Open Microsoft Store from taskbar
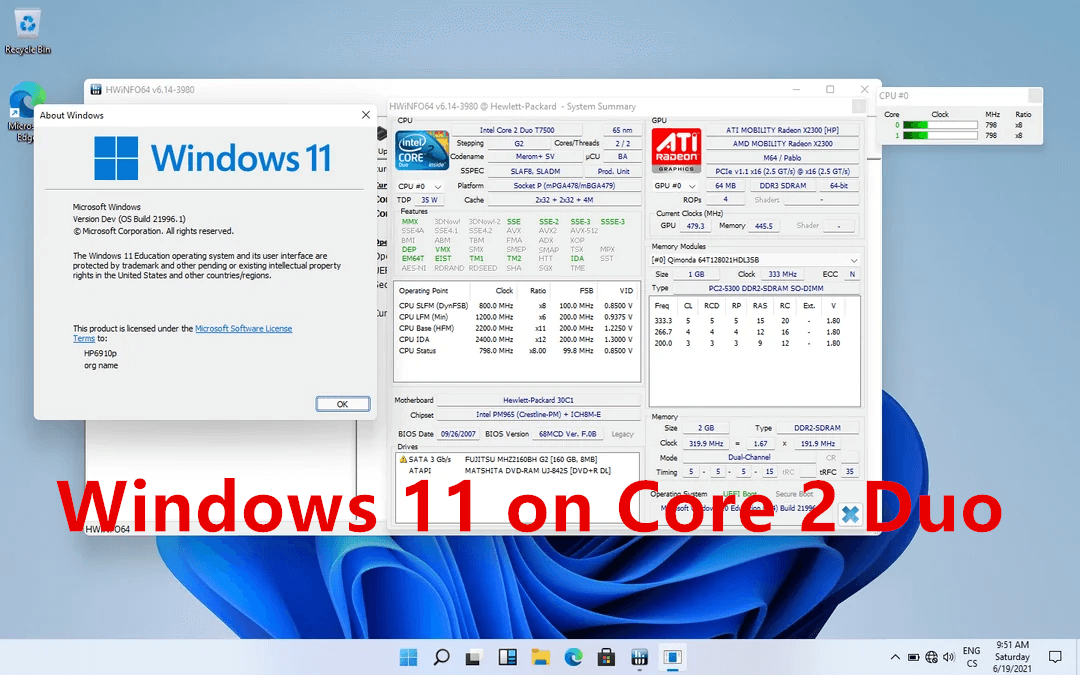Viewport: 1080px width, 675px height. pyautogui.click(x=606, y=657)
